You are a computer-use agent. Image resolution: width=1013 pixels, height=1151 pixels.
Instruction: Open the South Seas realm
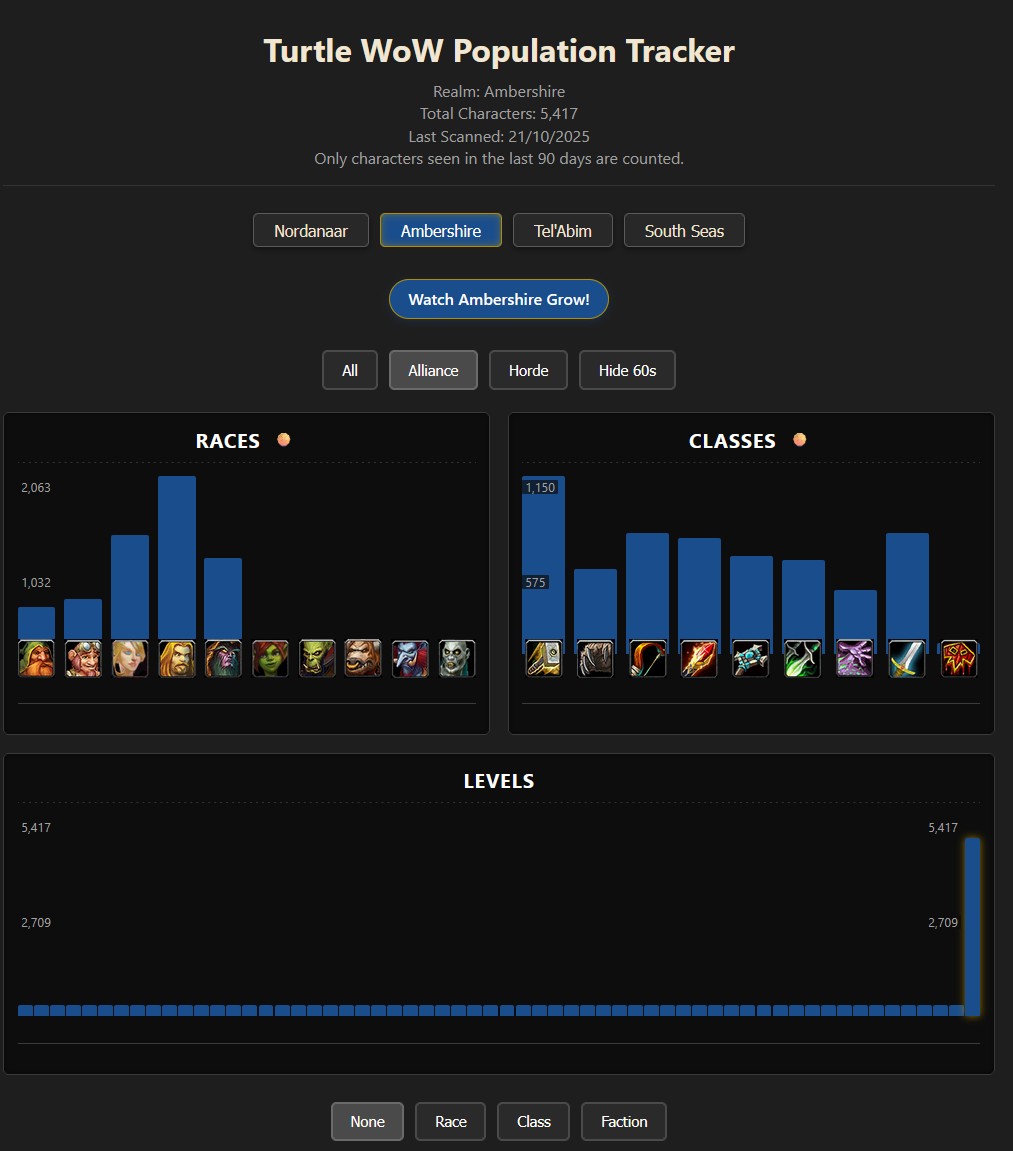click(x=684, y=230)
